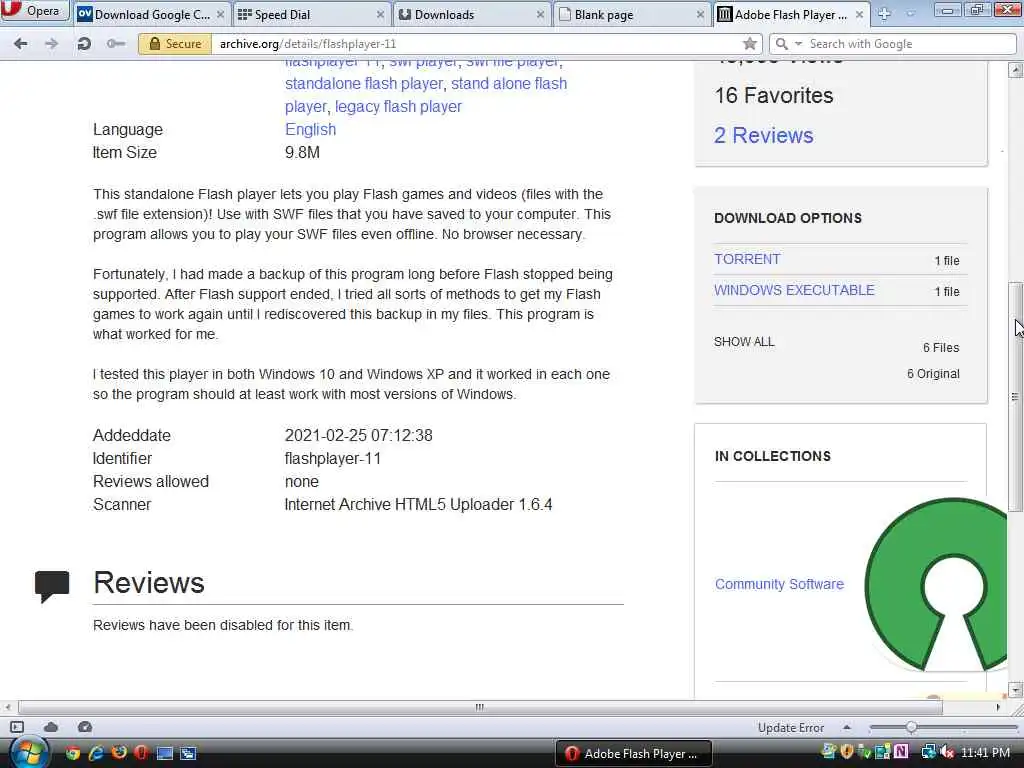Open the Opera main menu button
The width and height of the screenshot is (1024, 768).
[x=35, y=10]
